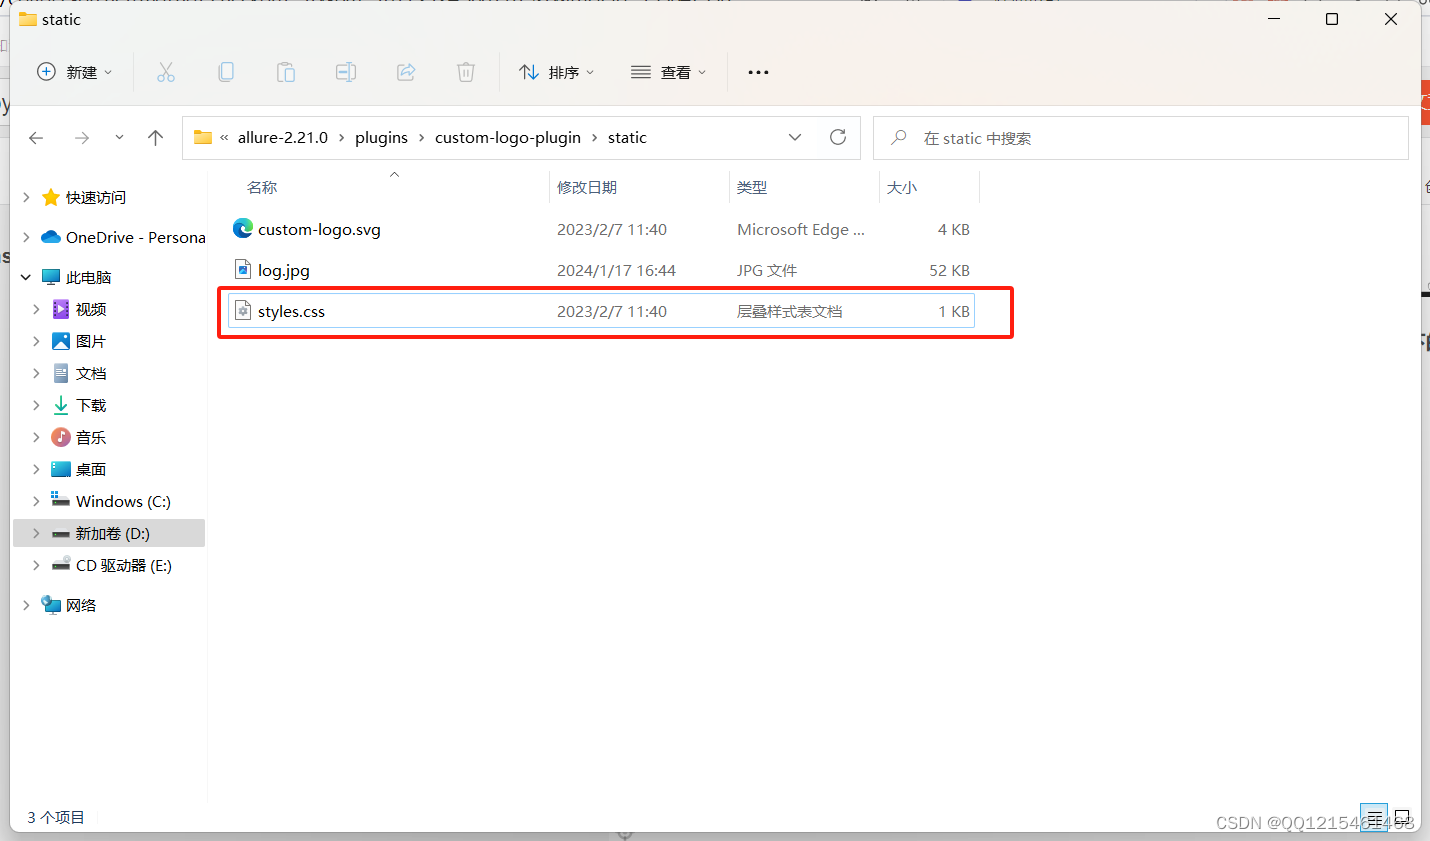1430x841 pixels.
Task: Click the 层叠样式表文档 type cell
Action: [x=790, y=312]
